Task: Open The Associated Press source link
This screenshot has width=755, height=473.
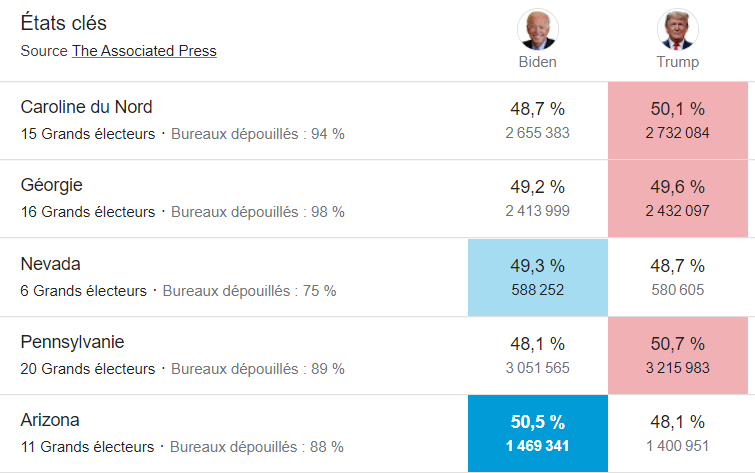Action: coord(144,51)
